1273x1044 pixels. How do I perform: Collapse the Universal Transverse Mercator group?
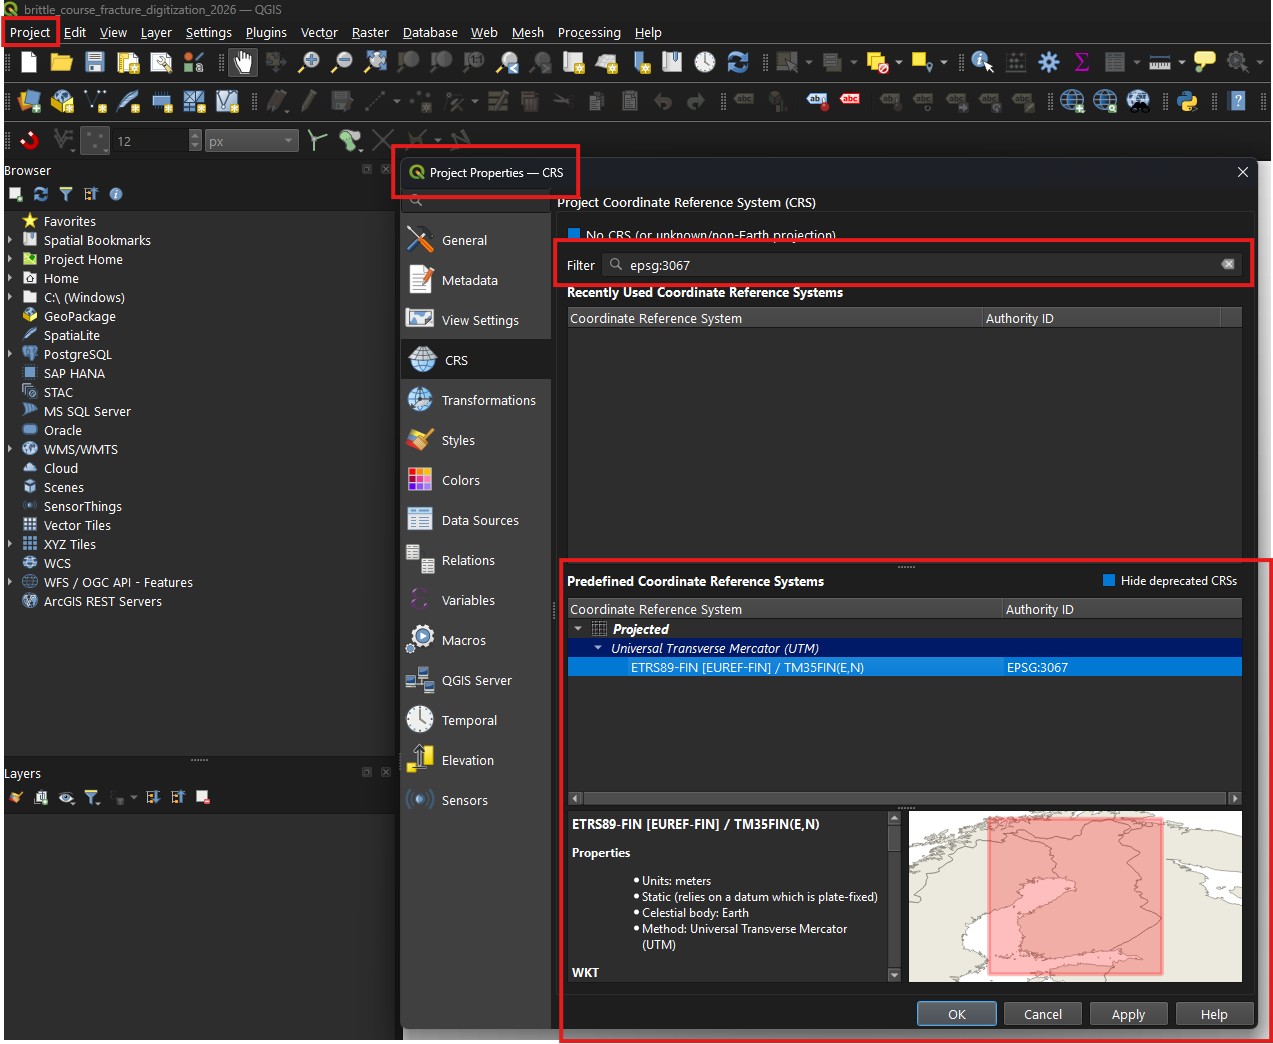(598, 648)
